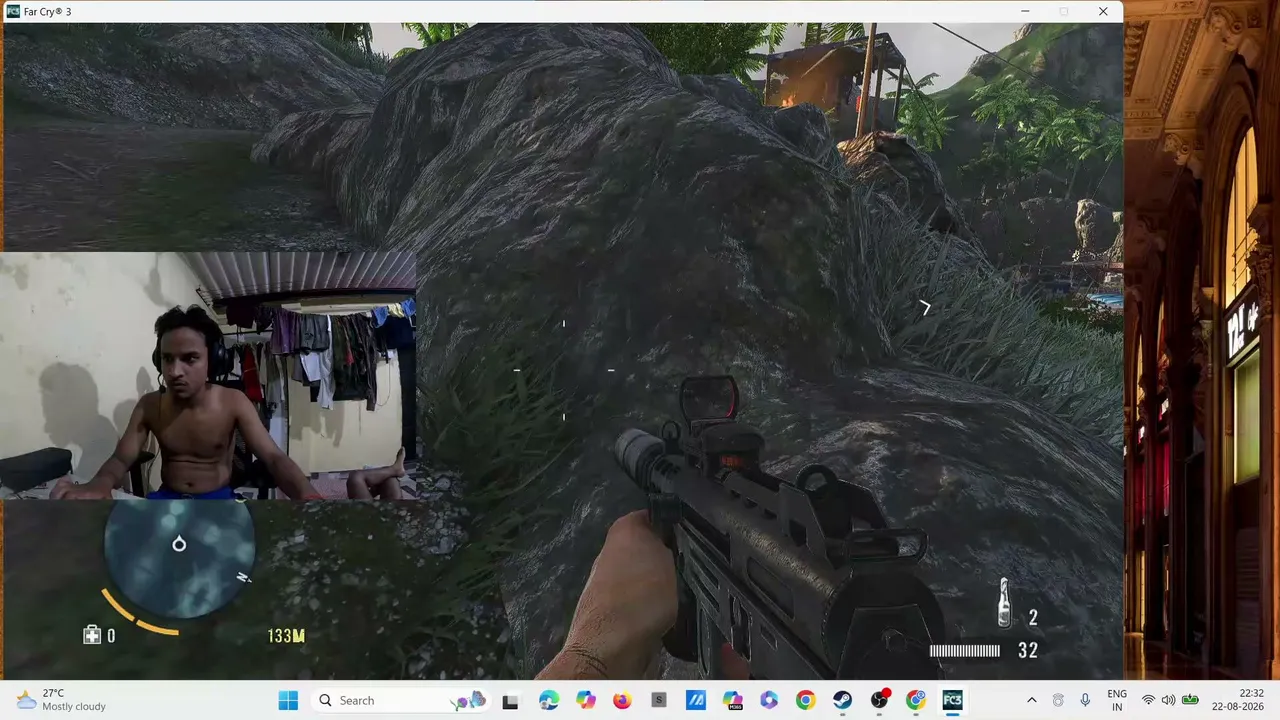Click the webcam overlay in the game window
Screen dimensions: 1280x720
(x=208, y=376)
